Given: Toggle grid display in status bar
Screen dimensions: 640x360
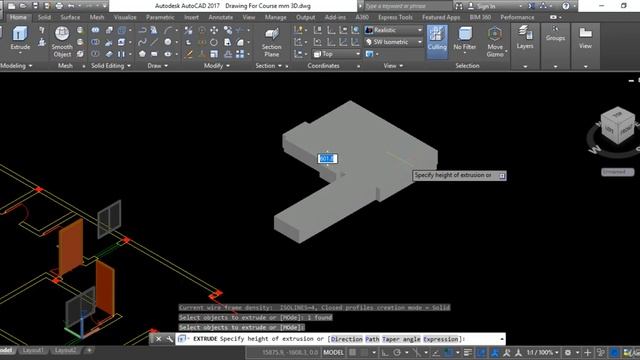Looking at the screenshot, I should click(352, 352).
